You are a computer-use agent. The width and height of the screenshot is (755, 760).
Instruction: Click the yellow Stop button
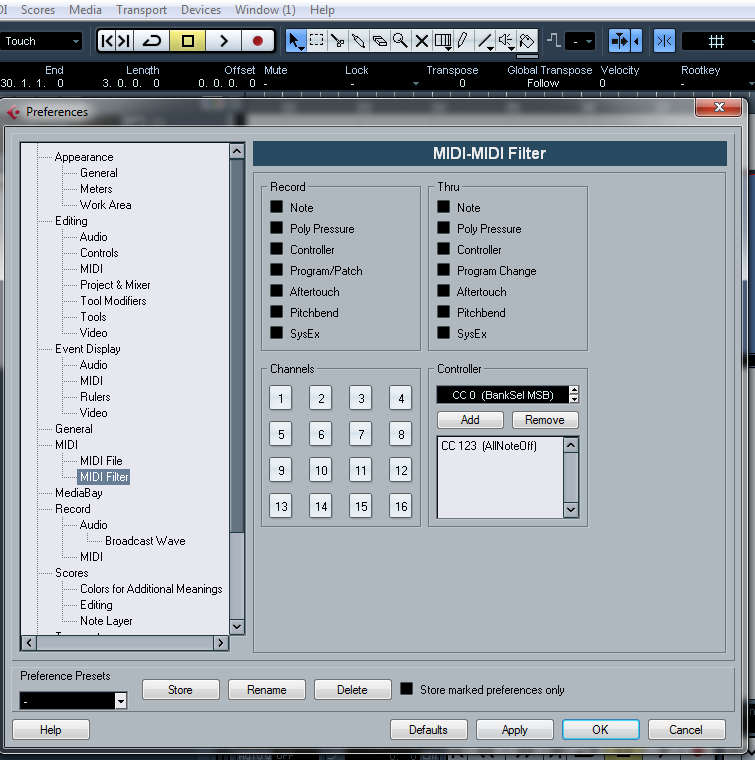click(x=188, y=41)
